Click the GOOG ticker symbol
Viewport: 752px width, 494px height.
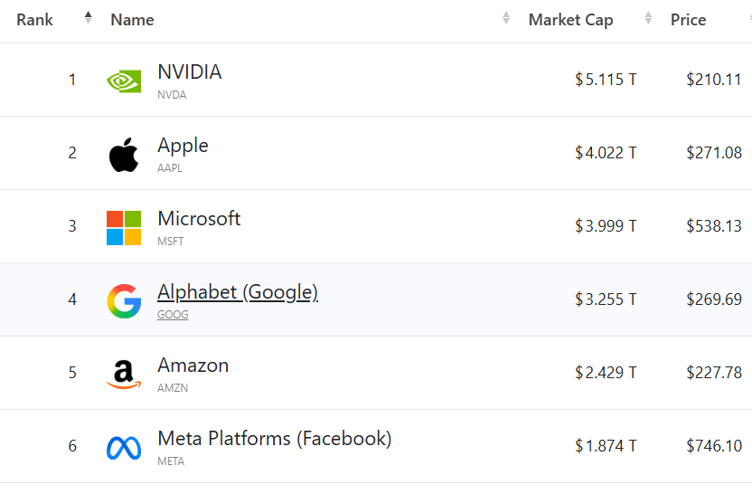[172, 315]
